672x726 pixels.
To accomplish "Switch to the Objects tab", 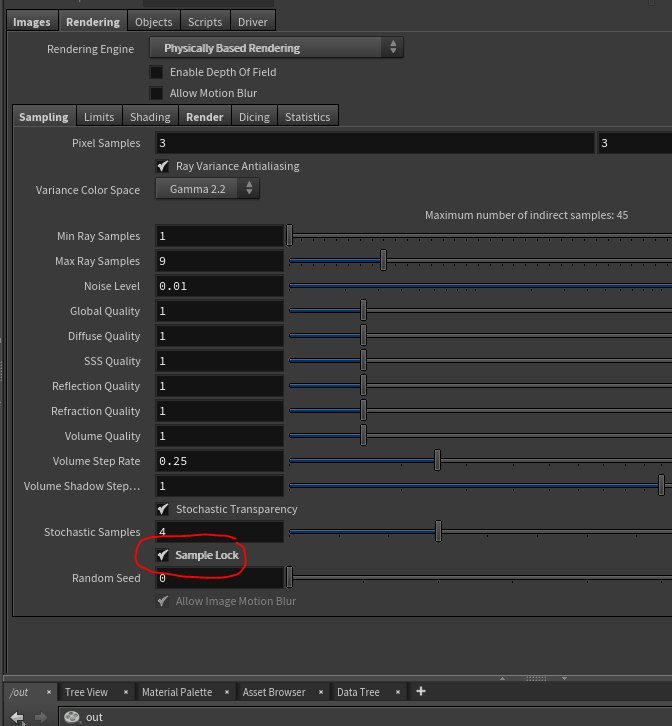I will pos(153,21).
